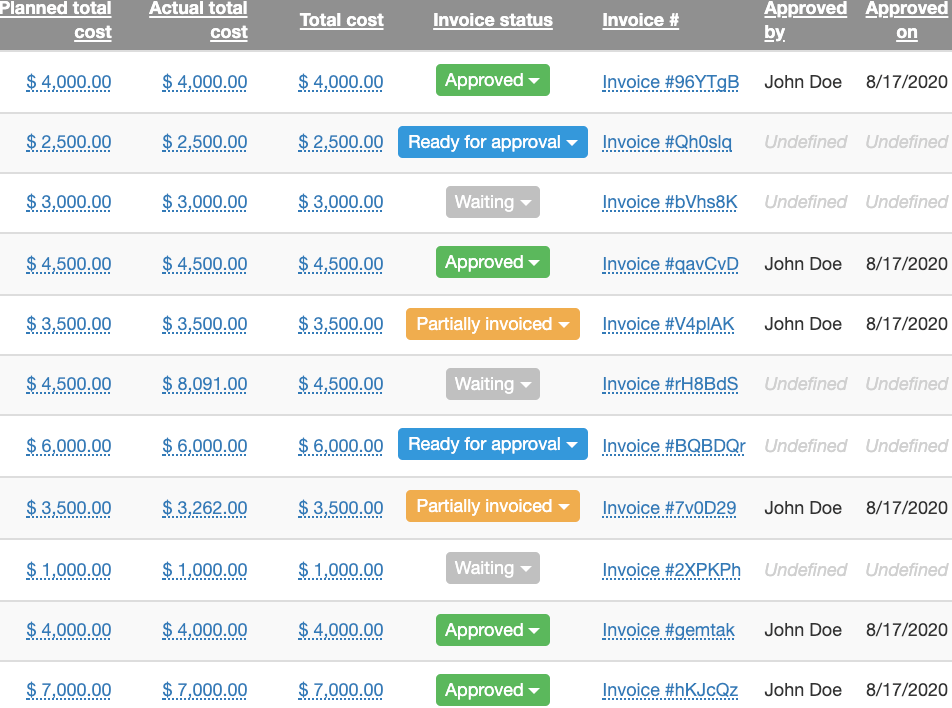Click Undefined approved-on field for Invoice #BQBDQr
Viewport: 952px width, 708px height.
click(x=906, y=446)
